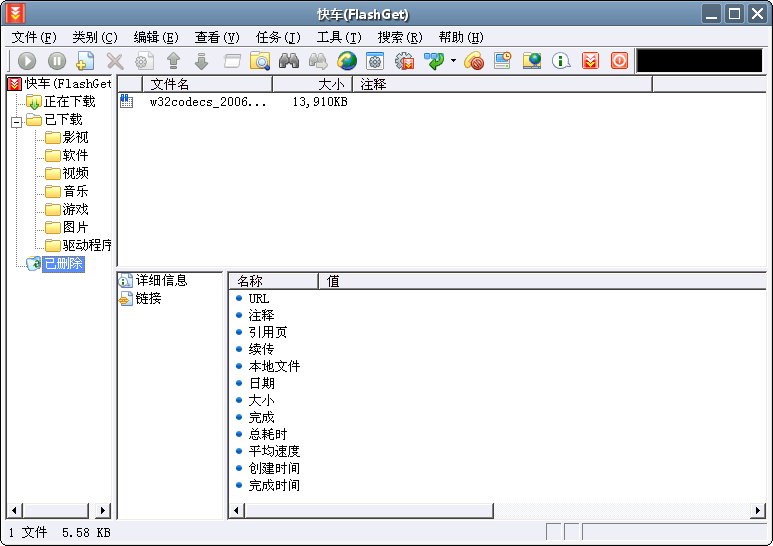Click the greyed window icon in the toolbar

pyautogui.click(x=232, y=61)
